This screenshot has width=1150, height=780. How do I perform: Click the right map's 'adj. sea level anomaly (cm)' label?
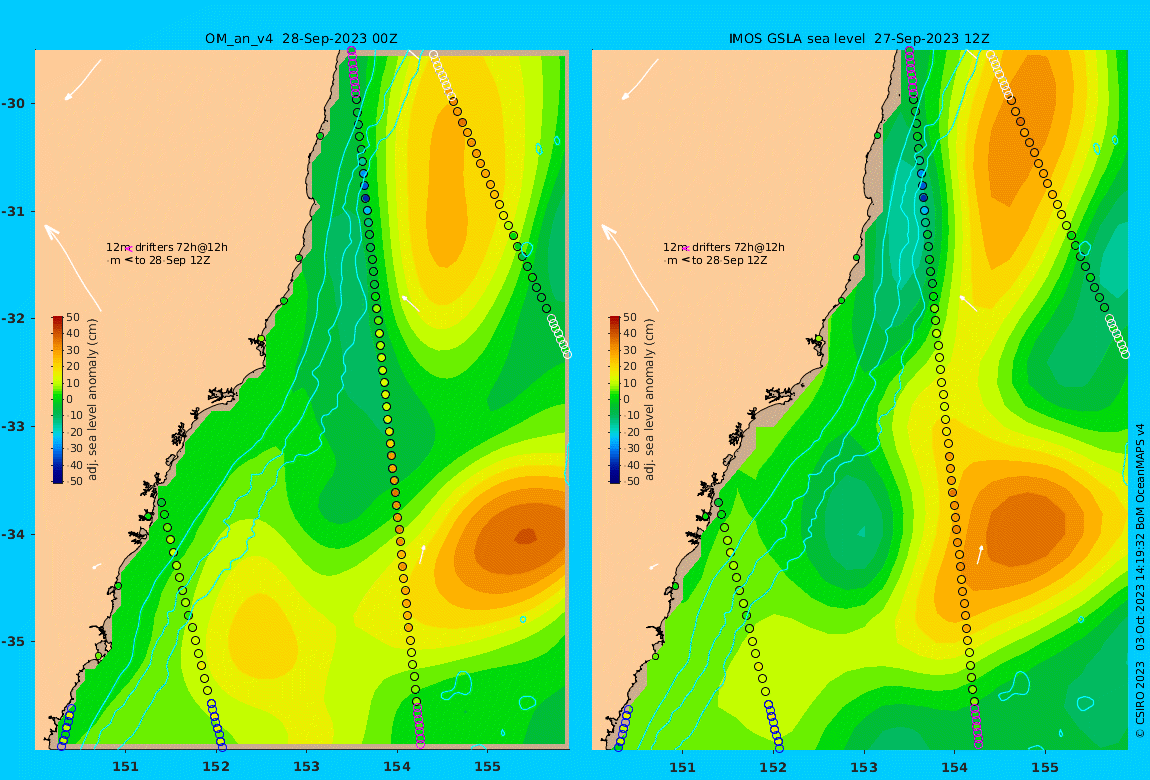(650, 400)
